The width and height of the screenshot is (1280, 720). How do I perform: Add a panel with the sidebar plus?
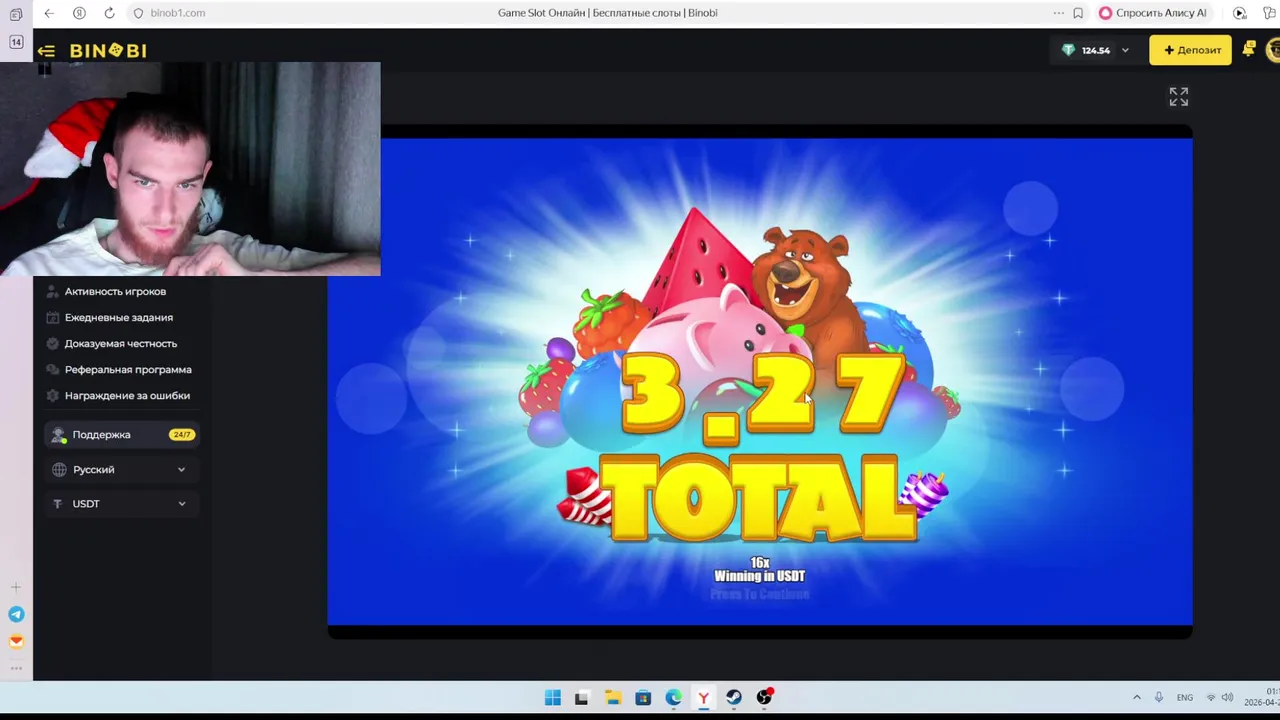click(16, 587)
